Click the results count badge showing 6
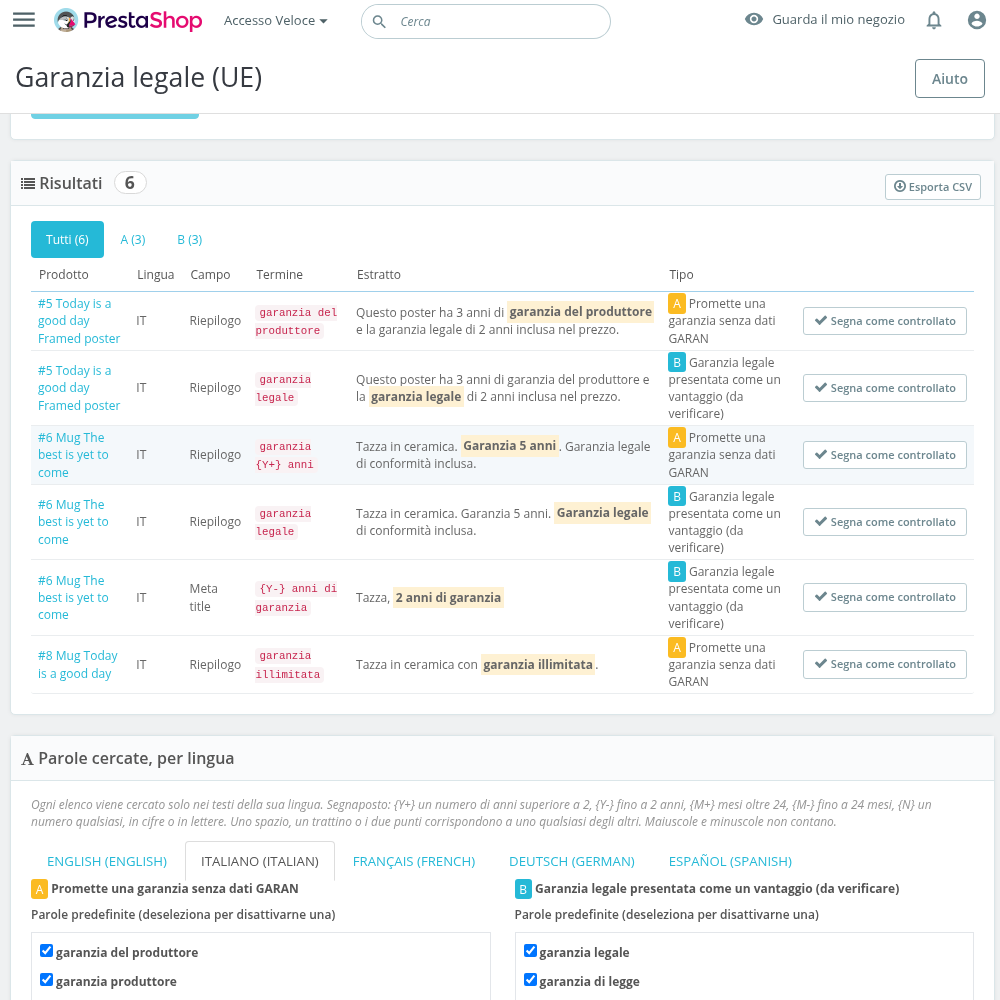The height and width of the screenshot is (1000, 1000). (x=130, y=183)
